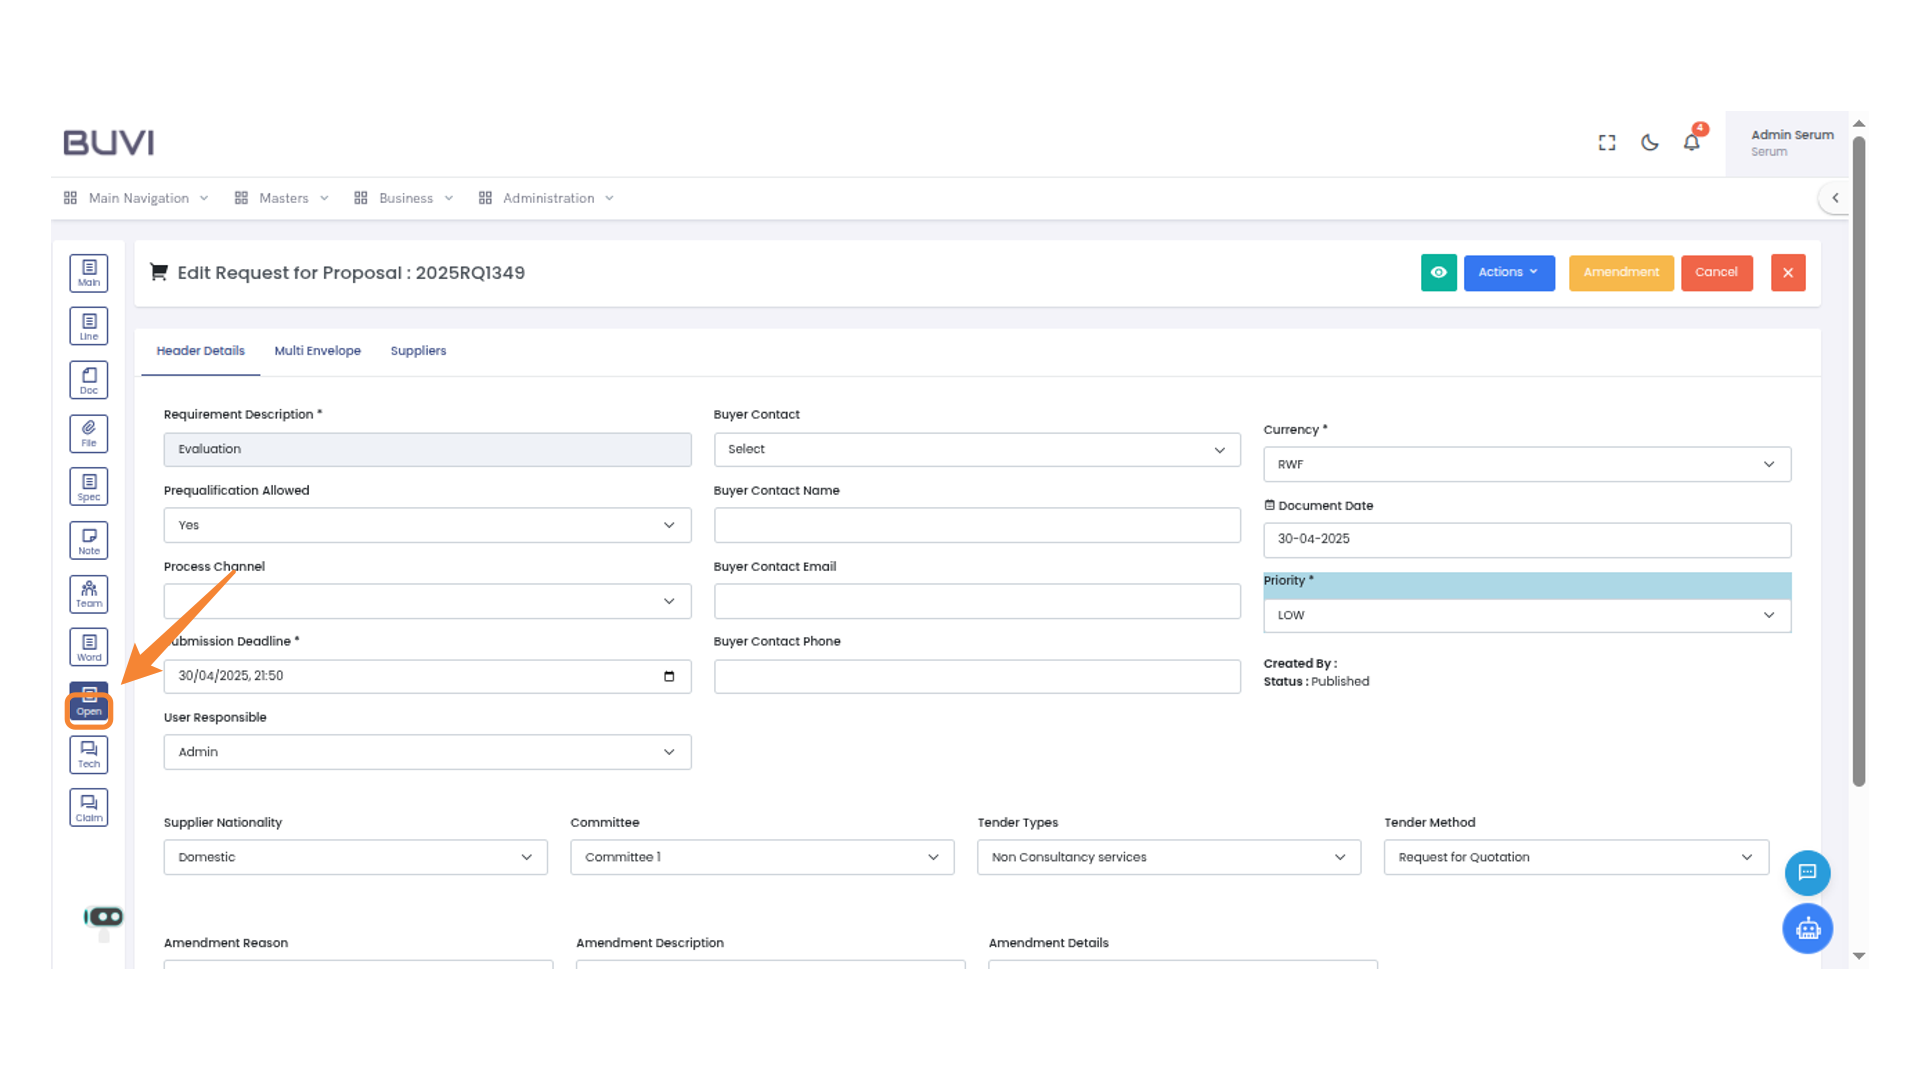Click the notifications bell icon
The width and height of the screenshot is (1920, 1080).
[x=1691, y=143]
